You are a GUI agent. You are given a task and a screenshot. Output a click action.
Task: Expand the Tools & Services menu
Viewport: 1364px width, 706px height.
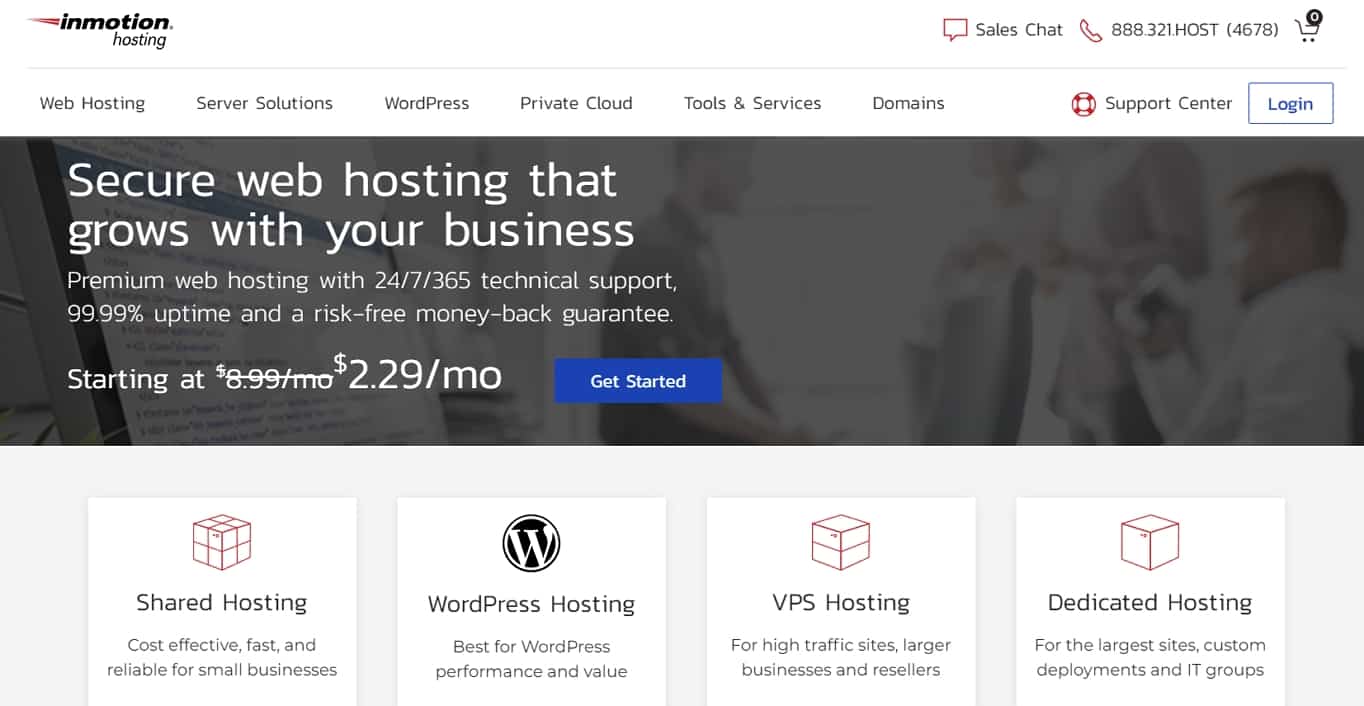pos(752,103)
